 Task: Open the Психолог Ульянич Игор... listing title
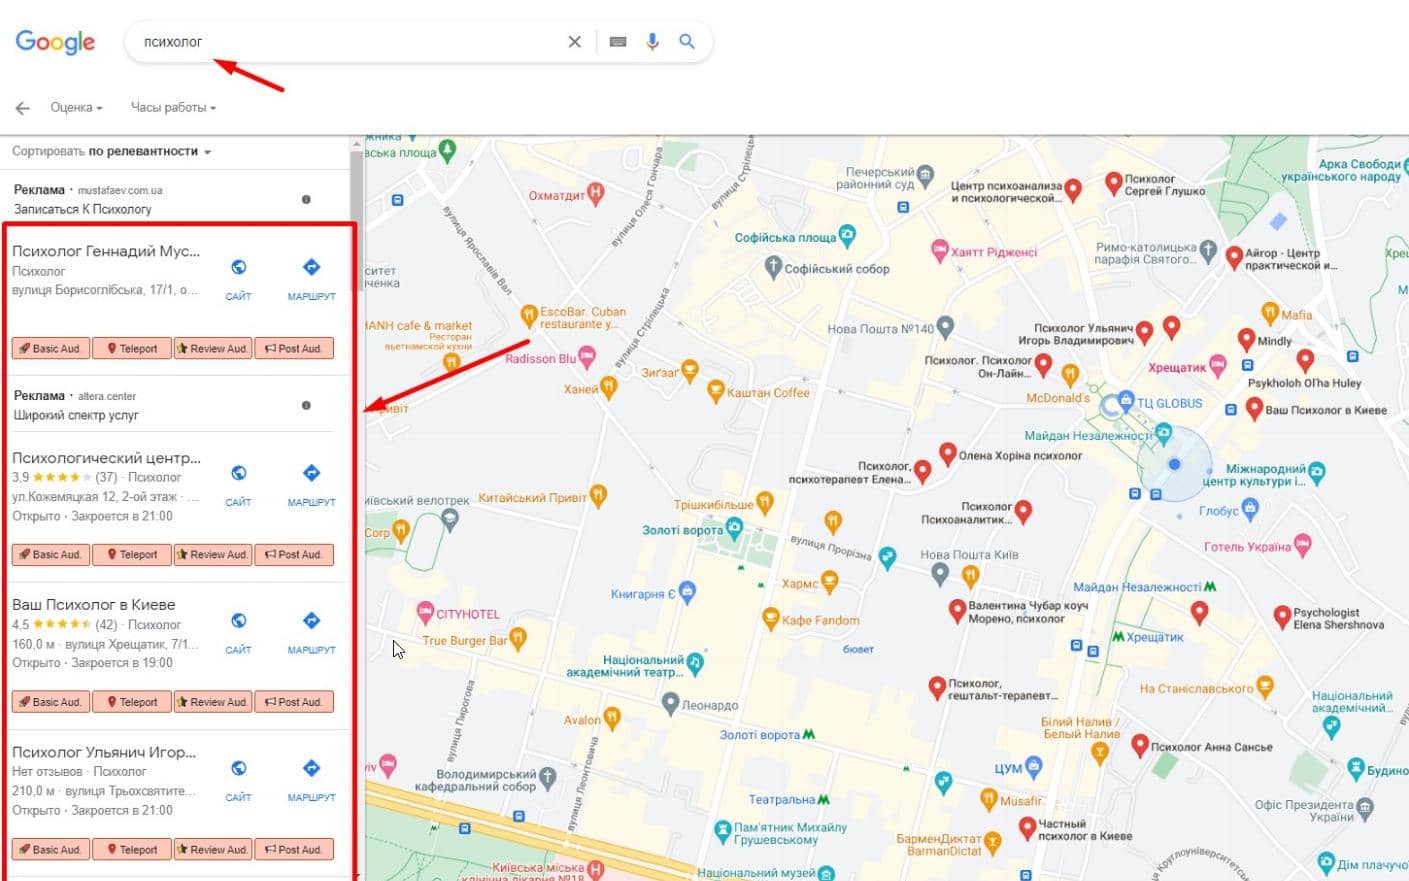104,752
